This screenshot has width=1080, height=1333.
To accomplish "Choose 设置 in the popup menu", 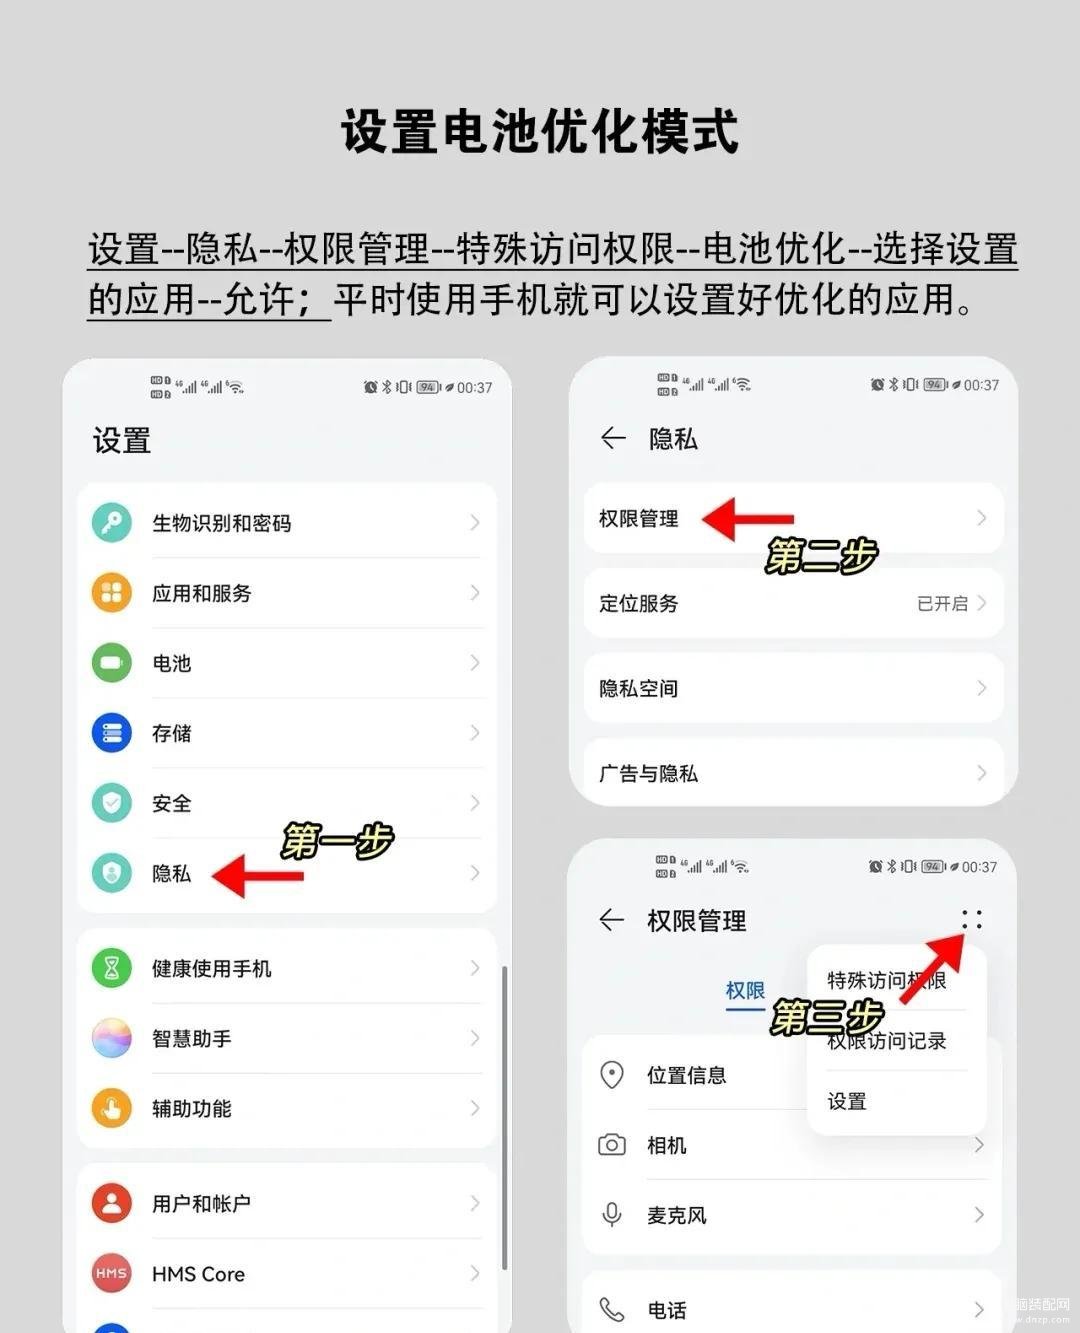I will coord(847,1101).
